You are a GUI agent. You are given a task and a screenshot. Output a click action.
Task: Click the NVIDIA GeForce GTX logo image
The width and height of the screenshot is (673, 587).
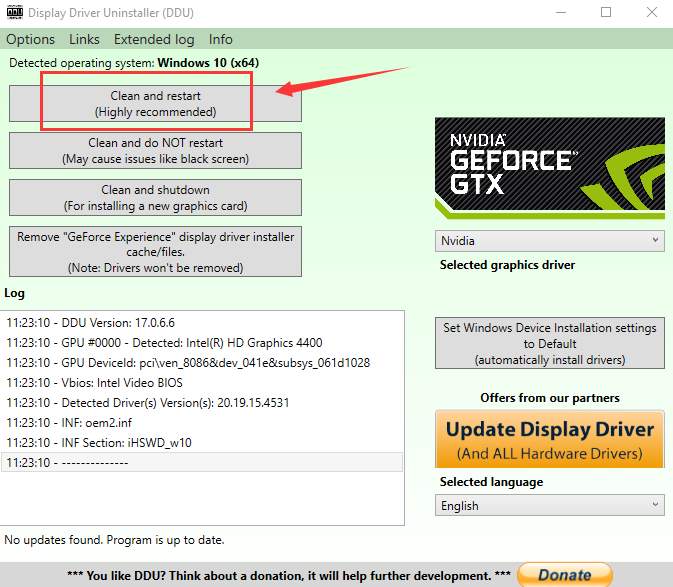pos(550,168)
